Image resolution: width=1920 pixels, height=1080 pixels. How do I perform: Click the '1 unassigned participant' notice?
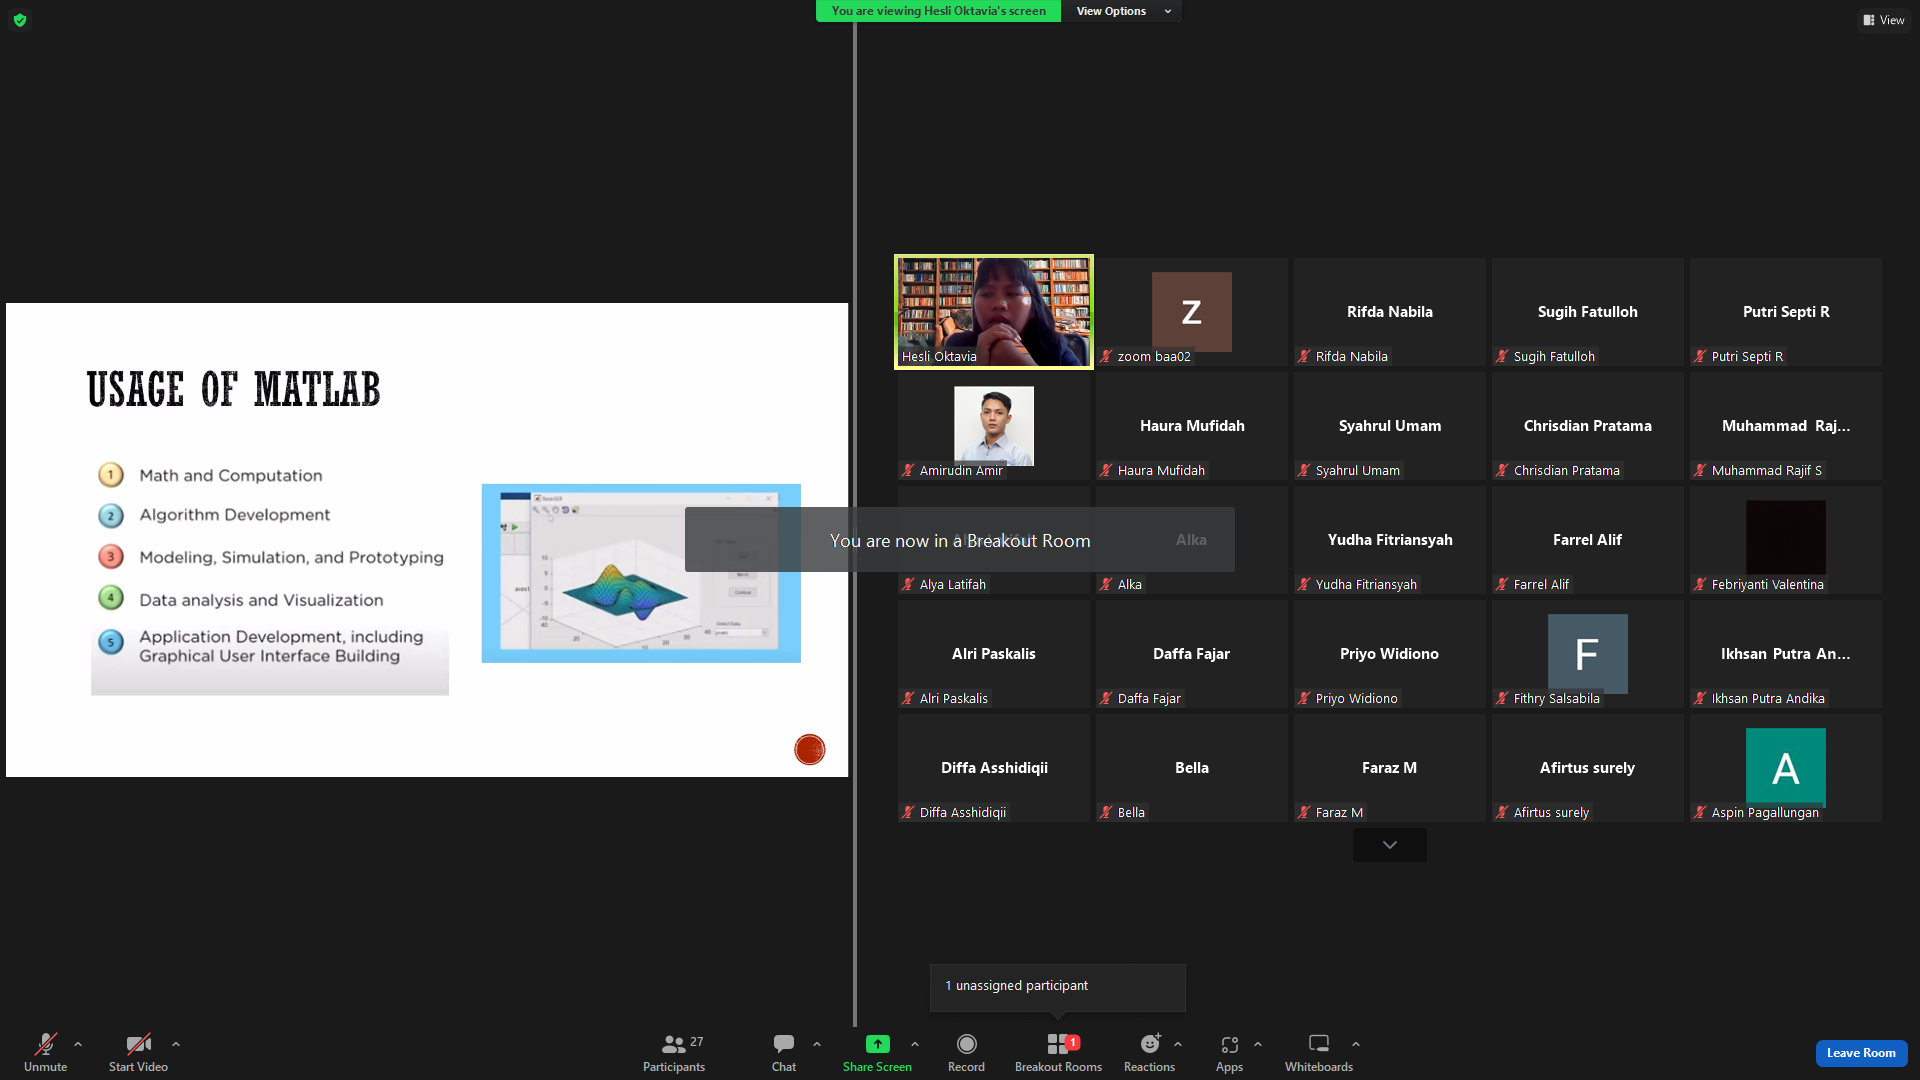point(1058,987)
